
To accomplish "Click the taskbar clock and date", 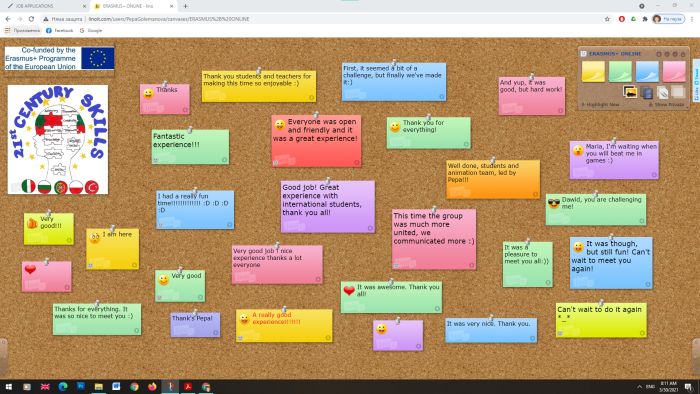I will coord(668,386).
